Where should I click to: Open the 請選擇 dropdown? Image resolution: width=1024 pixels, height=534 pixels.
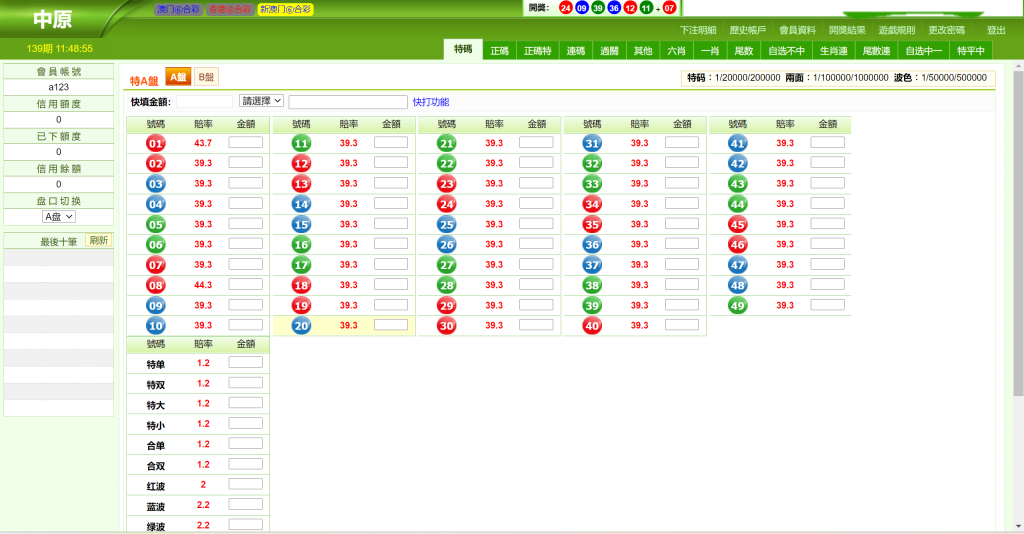pyautogui.click(x=261, y=101)
